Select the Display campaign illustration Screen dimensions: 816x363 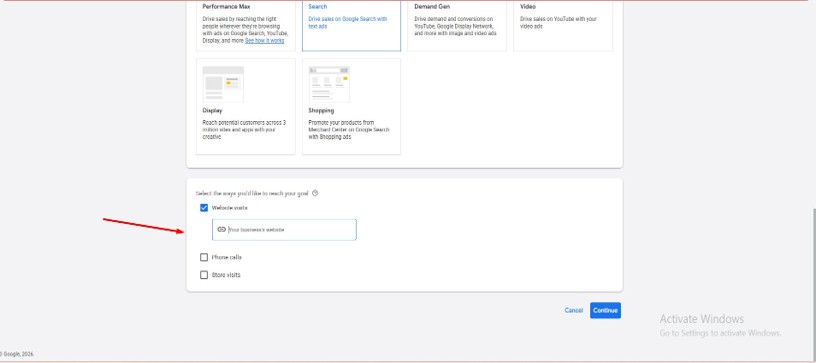[223, 83]
